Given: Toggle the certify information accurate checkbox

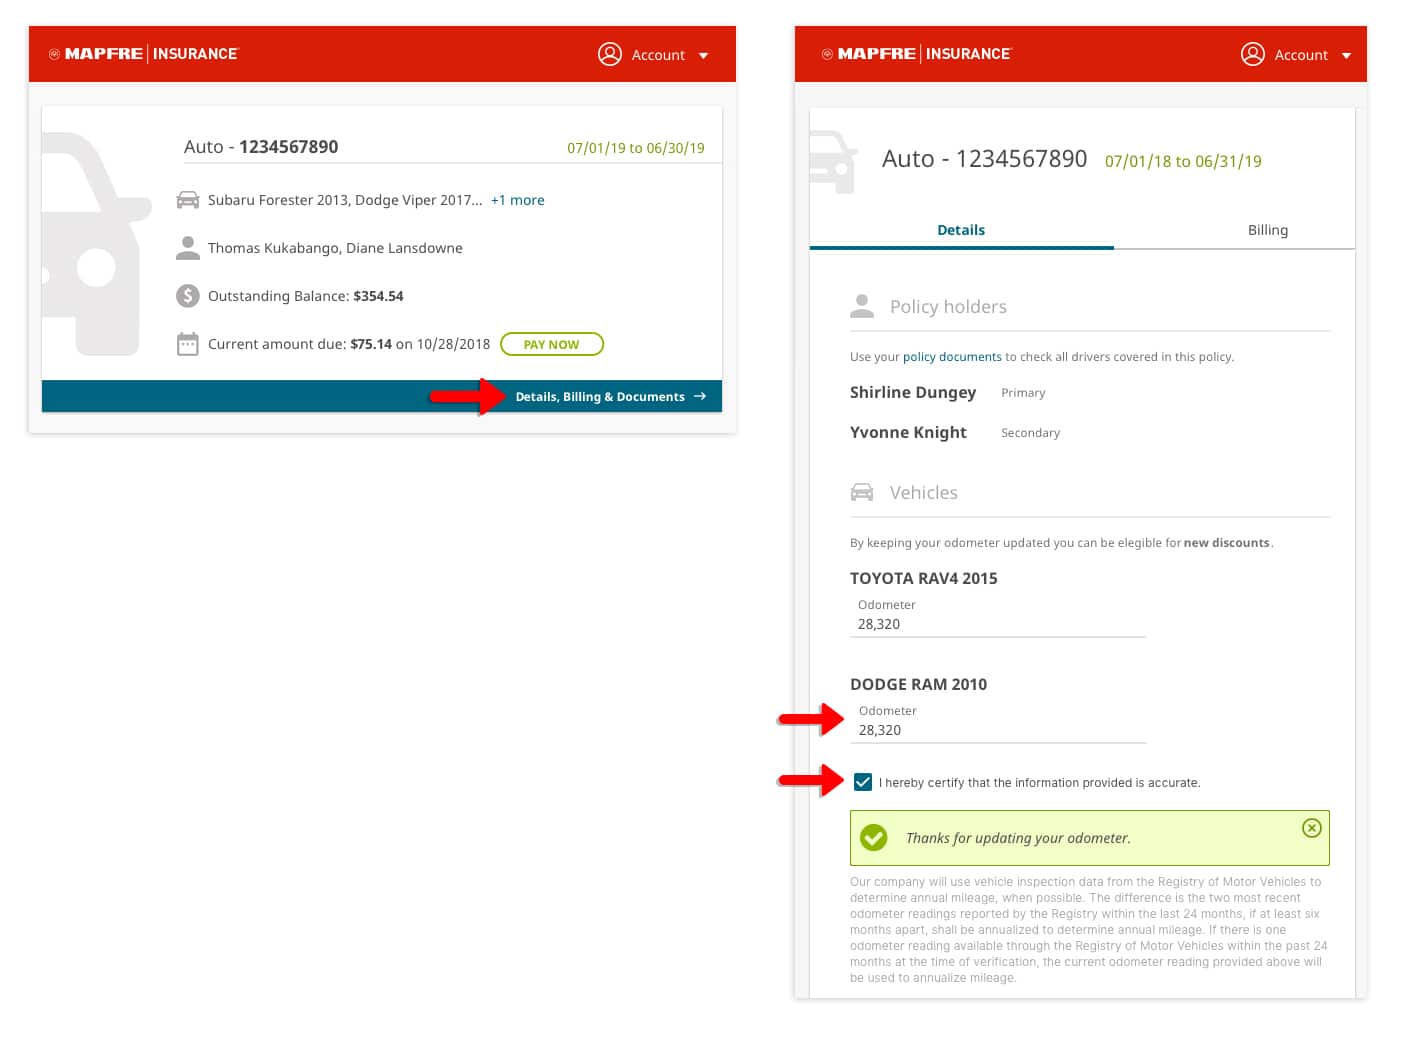Looking at the screenshot, I should pos(863,782).
